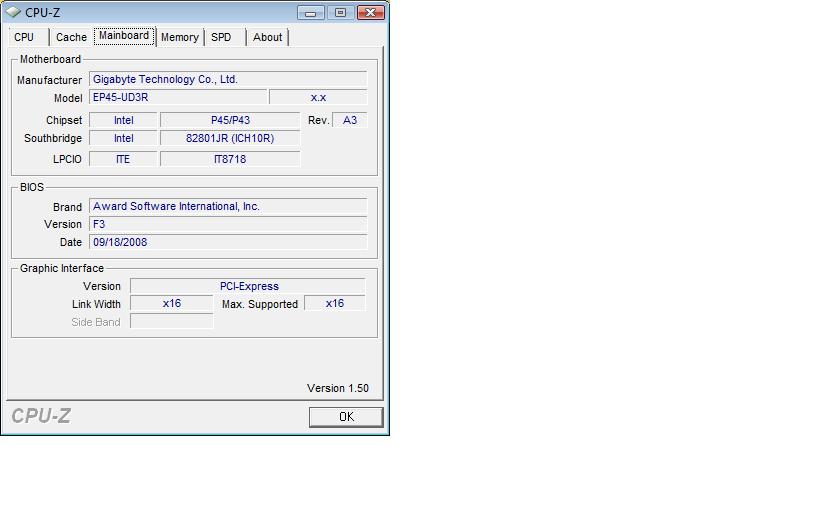Click the Rev. label
The width and height of the screenshot is (840, 525).
pos(318,120)
